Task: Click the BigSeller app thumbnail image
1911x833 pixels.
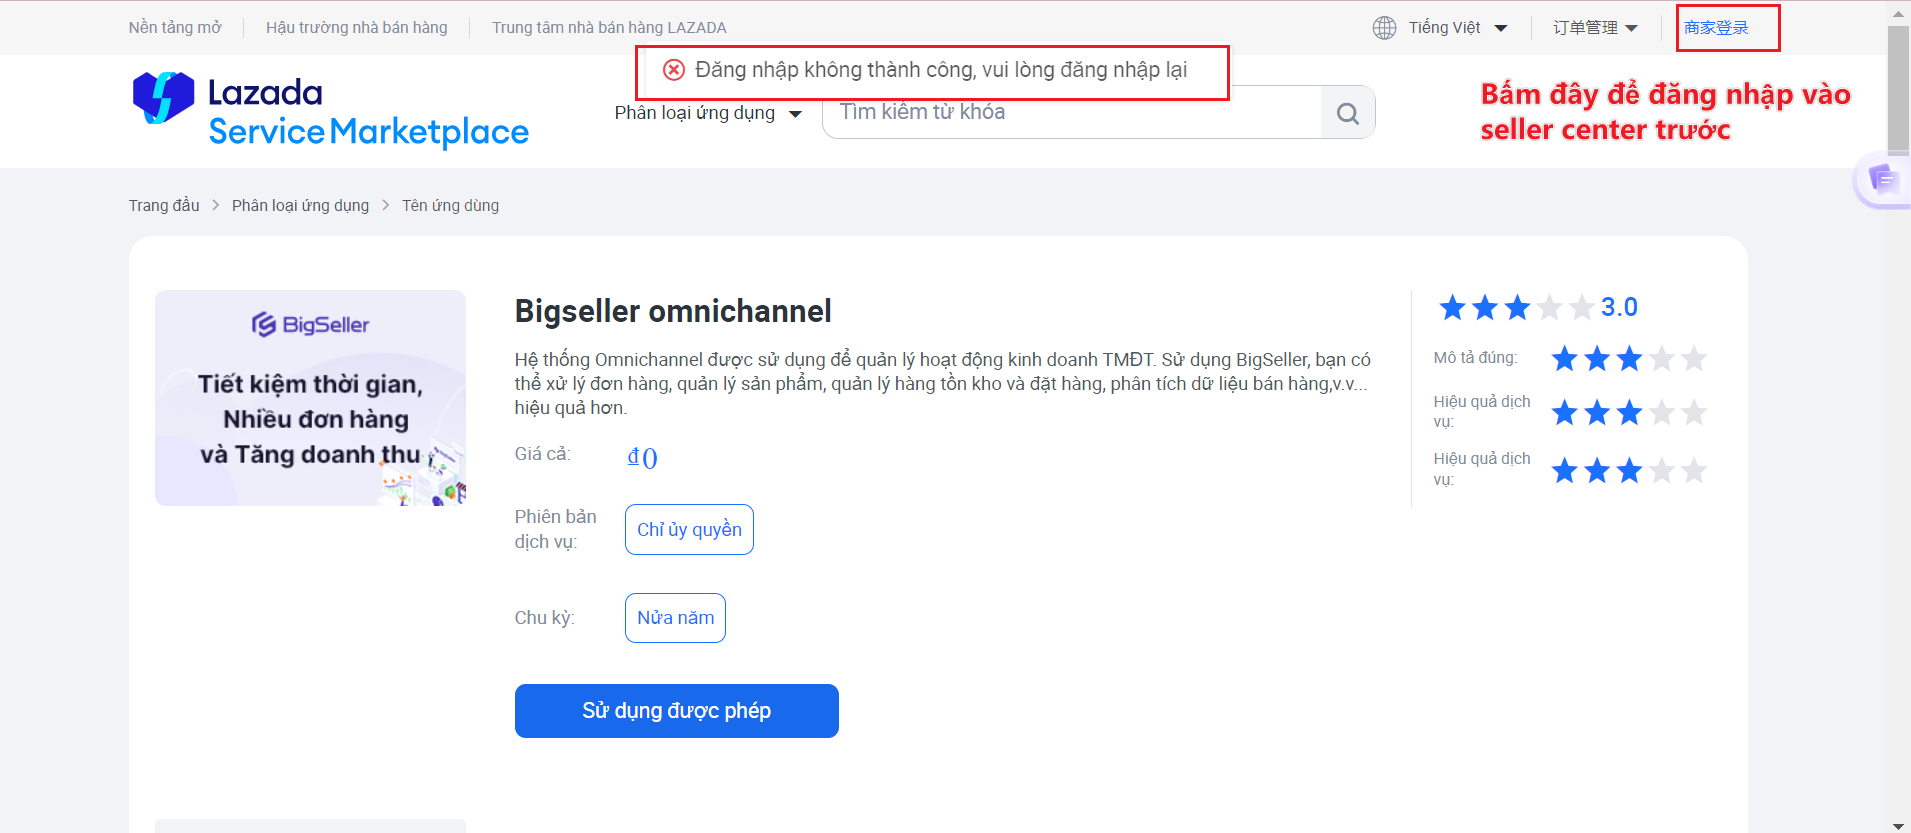Action: pyautogui.click(x=310, y=398)
